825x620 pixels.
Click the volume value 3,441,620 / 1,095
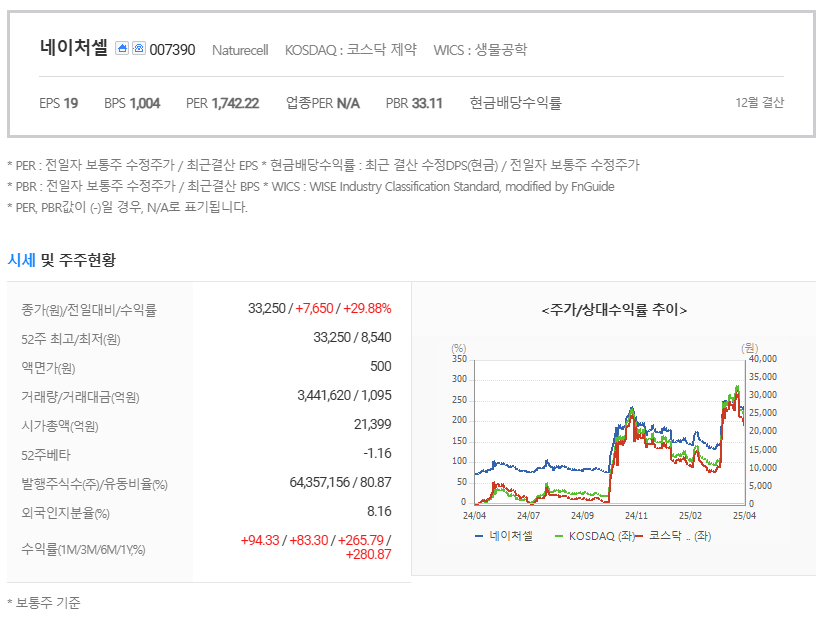(344, 395)
